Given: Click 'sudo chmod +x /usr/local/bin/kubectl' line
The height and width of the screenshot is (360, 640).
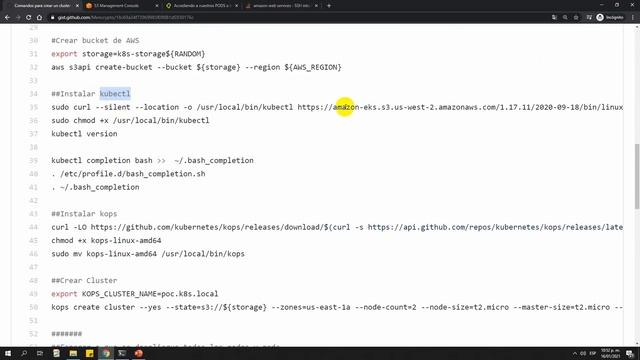Looking at the screenshot, I should tap(130, 120).
